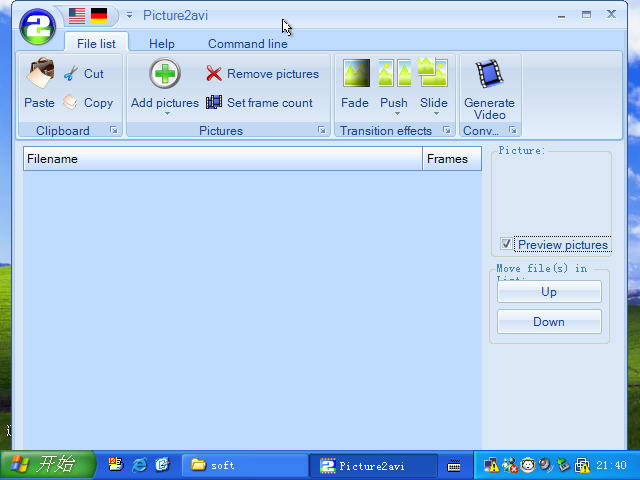Click the Filename column header
640x480 pixels.
click(x=223, y=158)
